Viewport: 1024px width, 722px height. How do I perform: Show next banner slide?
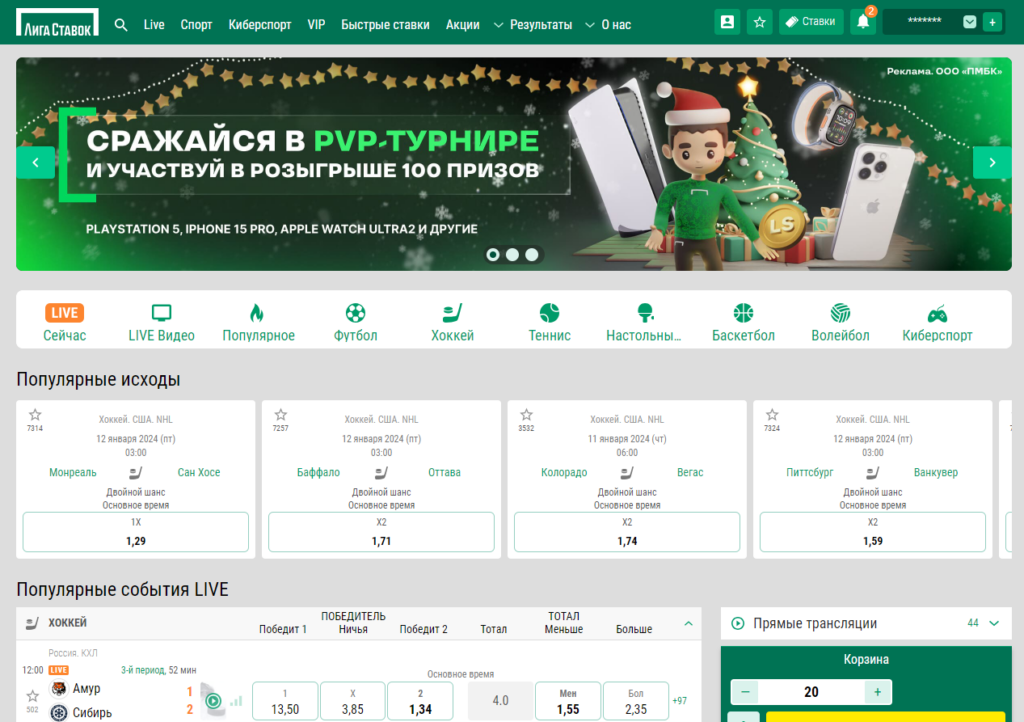click(992, 163)
